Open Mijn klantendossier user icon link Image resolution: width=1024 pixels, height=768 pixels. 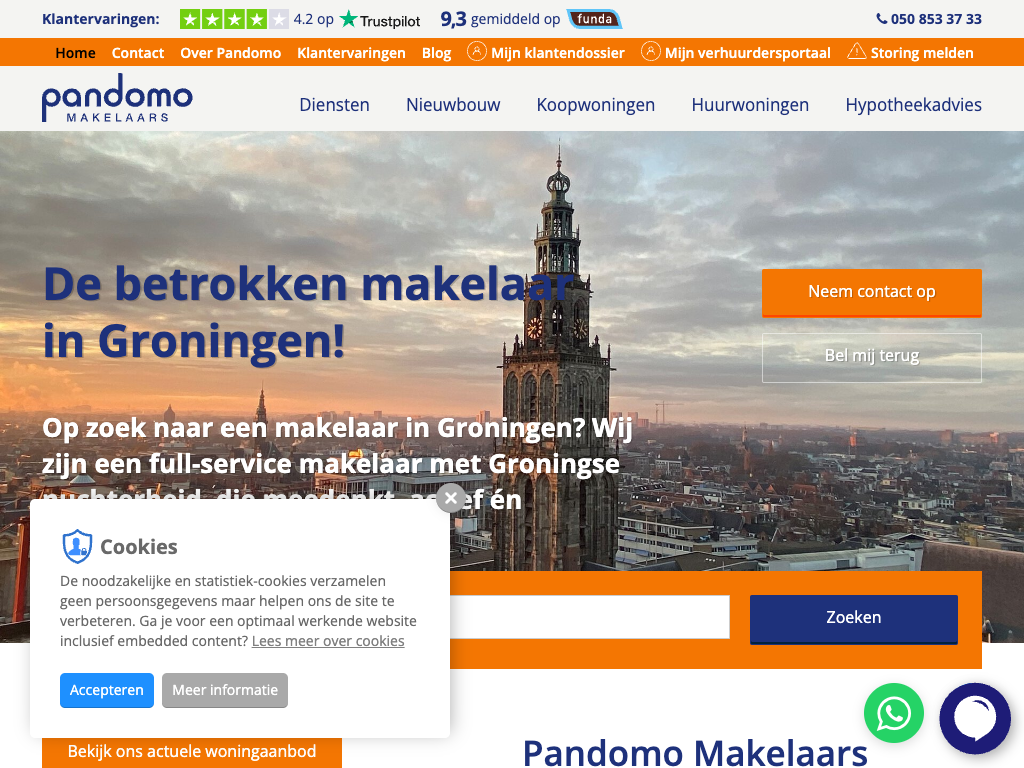[x=546, y=52]
